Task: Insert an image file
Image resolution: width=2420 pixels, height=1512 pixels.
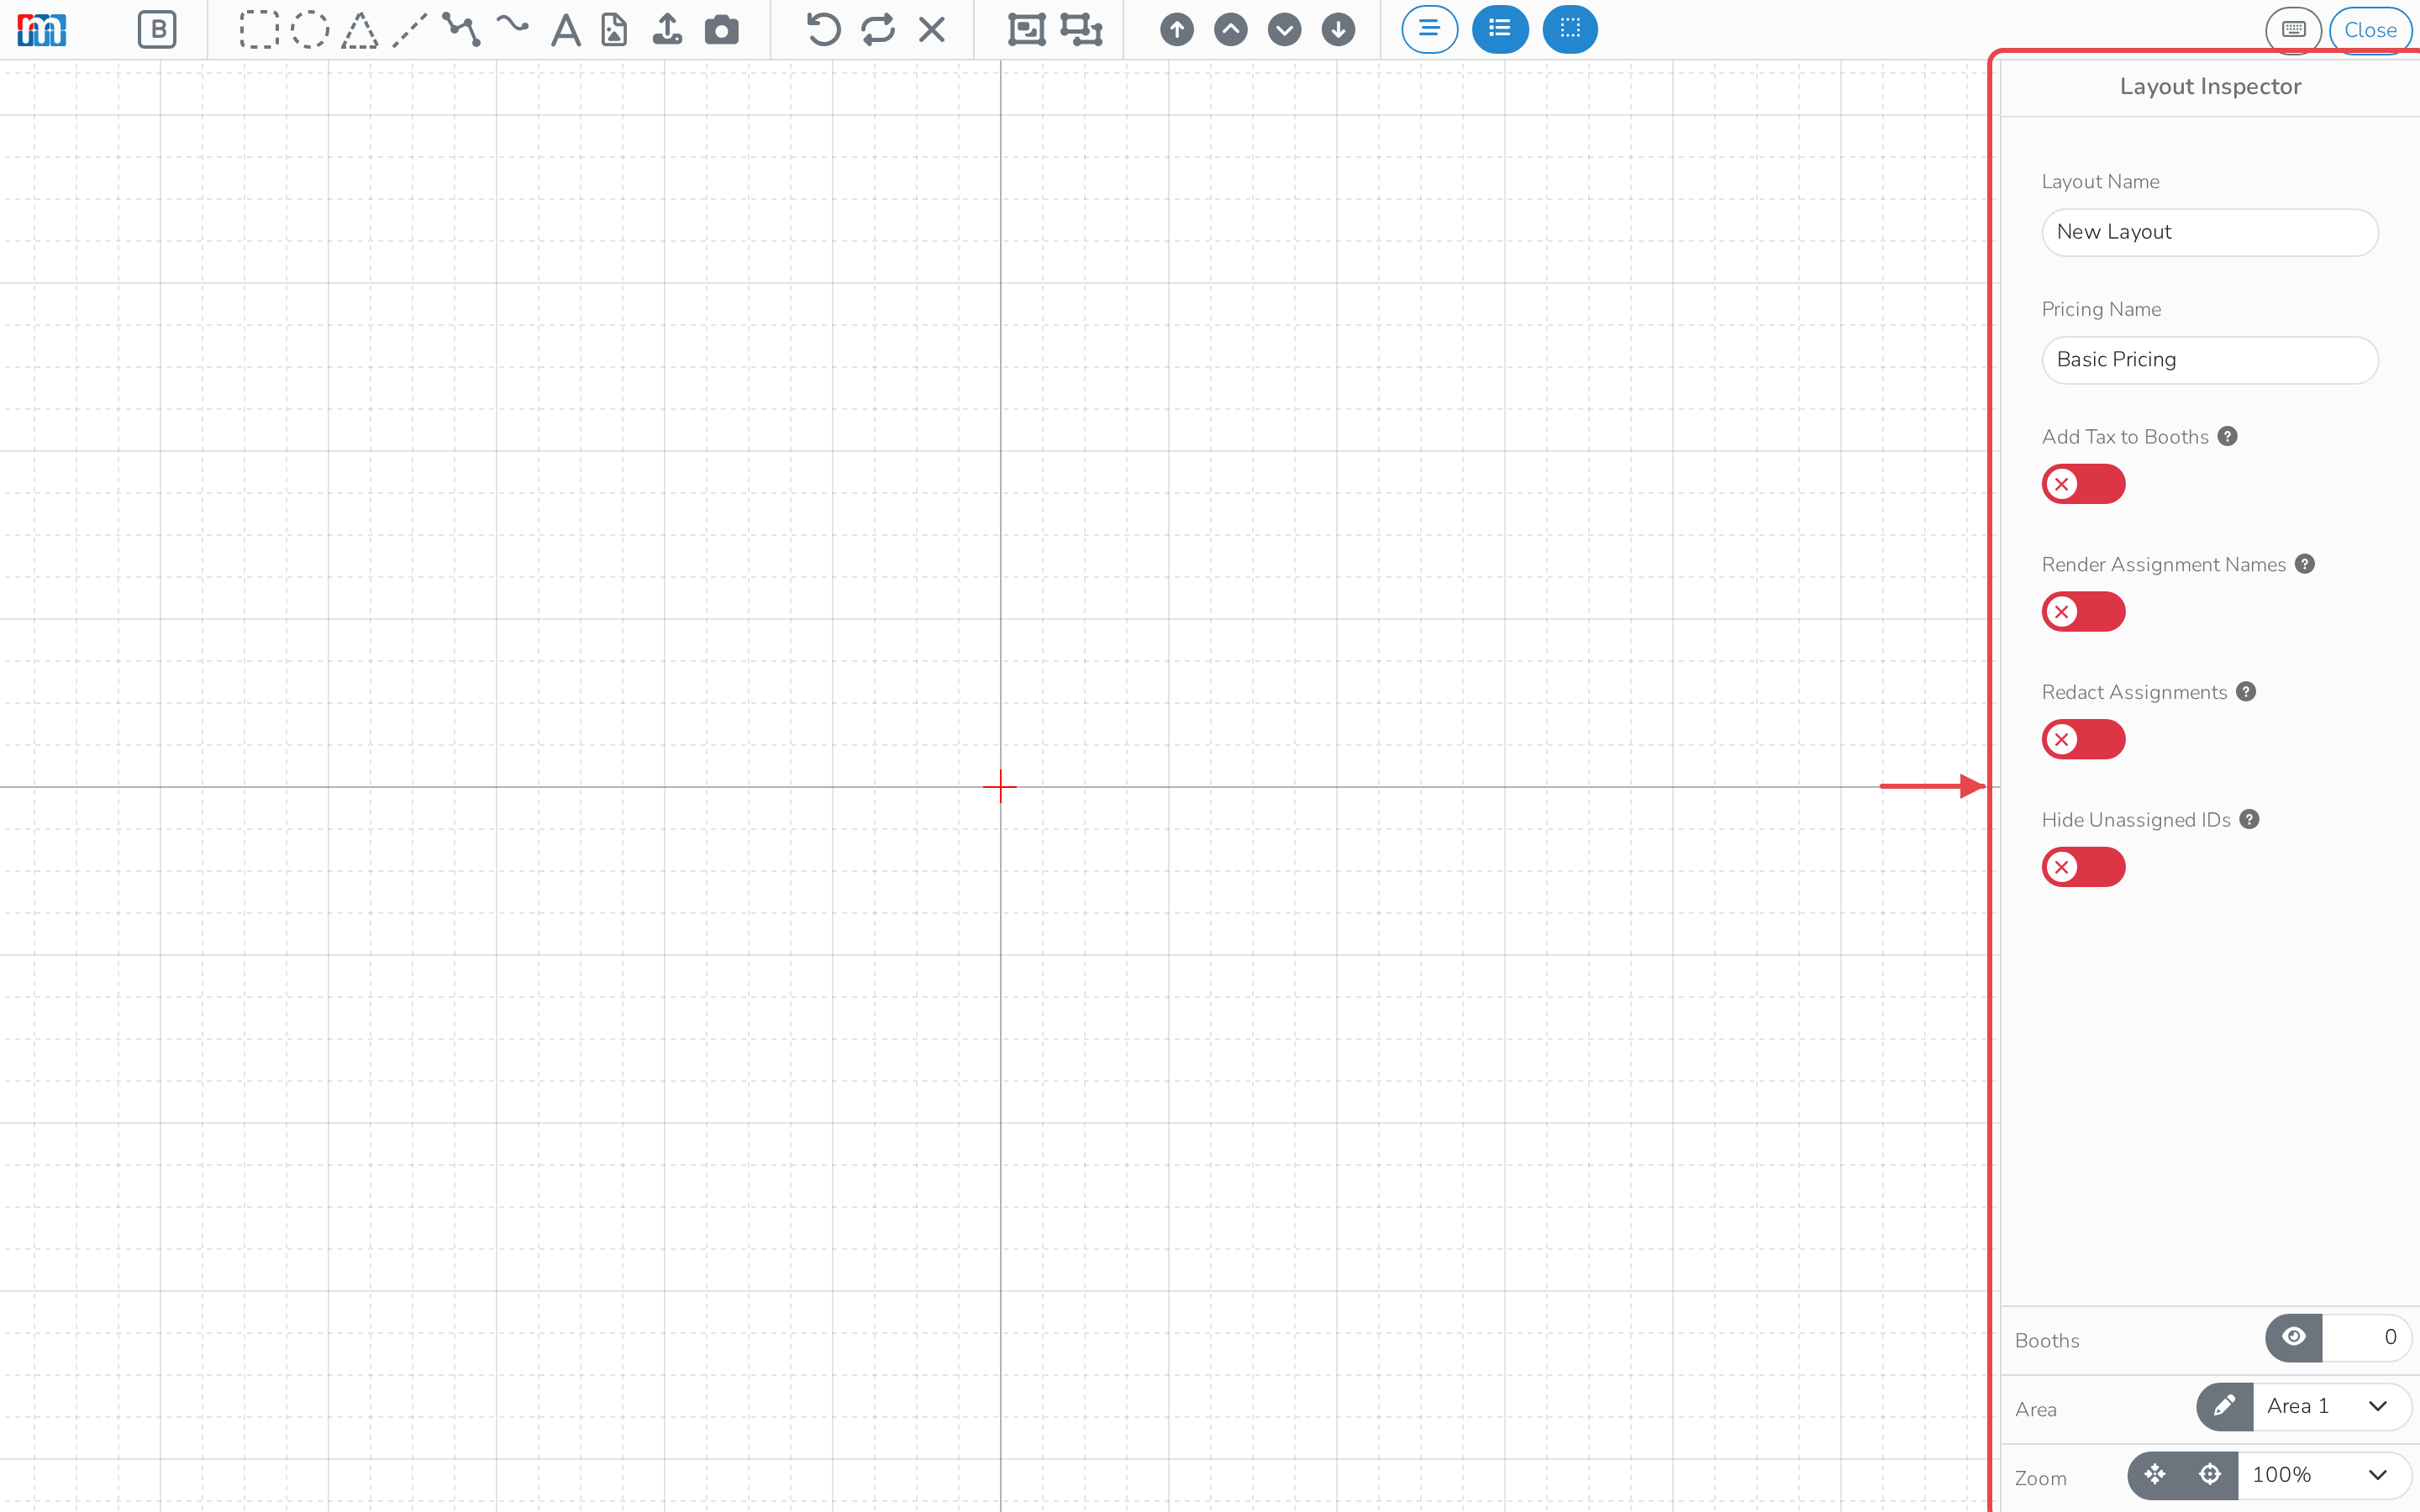Action: coord(615,30)
